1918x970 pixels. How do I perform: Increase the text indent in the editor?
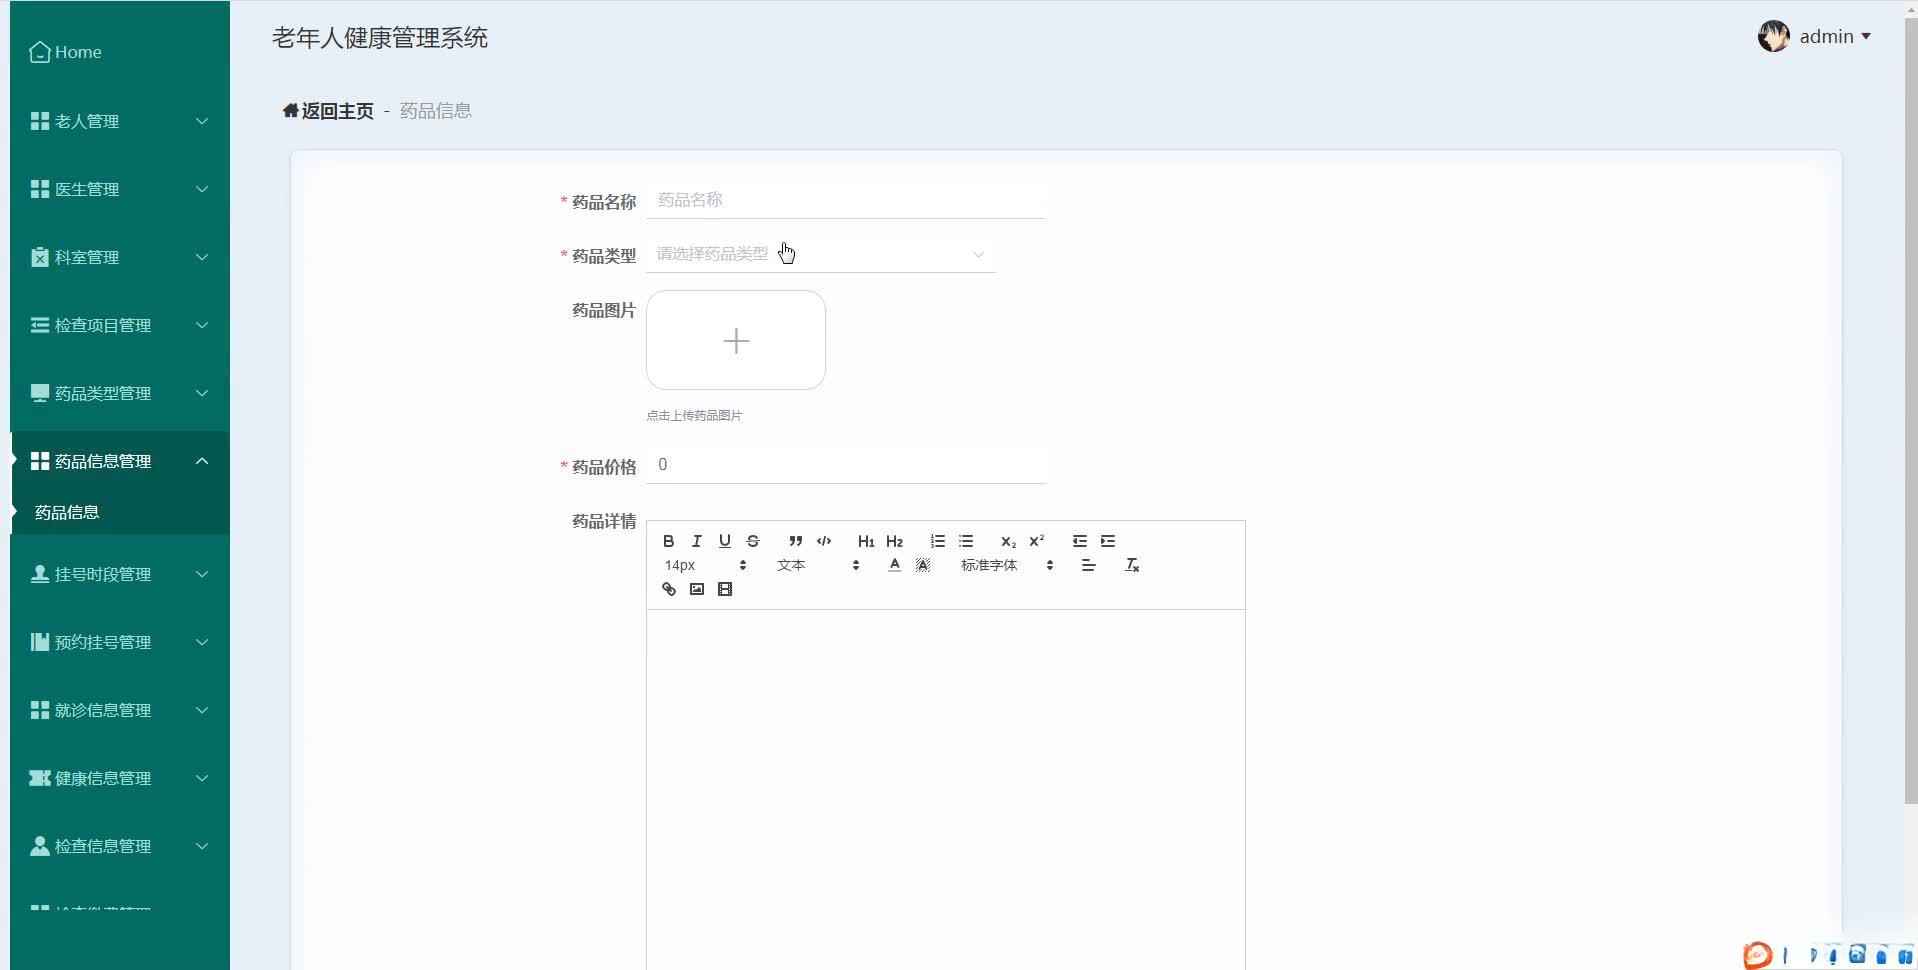[1108, 541]
